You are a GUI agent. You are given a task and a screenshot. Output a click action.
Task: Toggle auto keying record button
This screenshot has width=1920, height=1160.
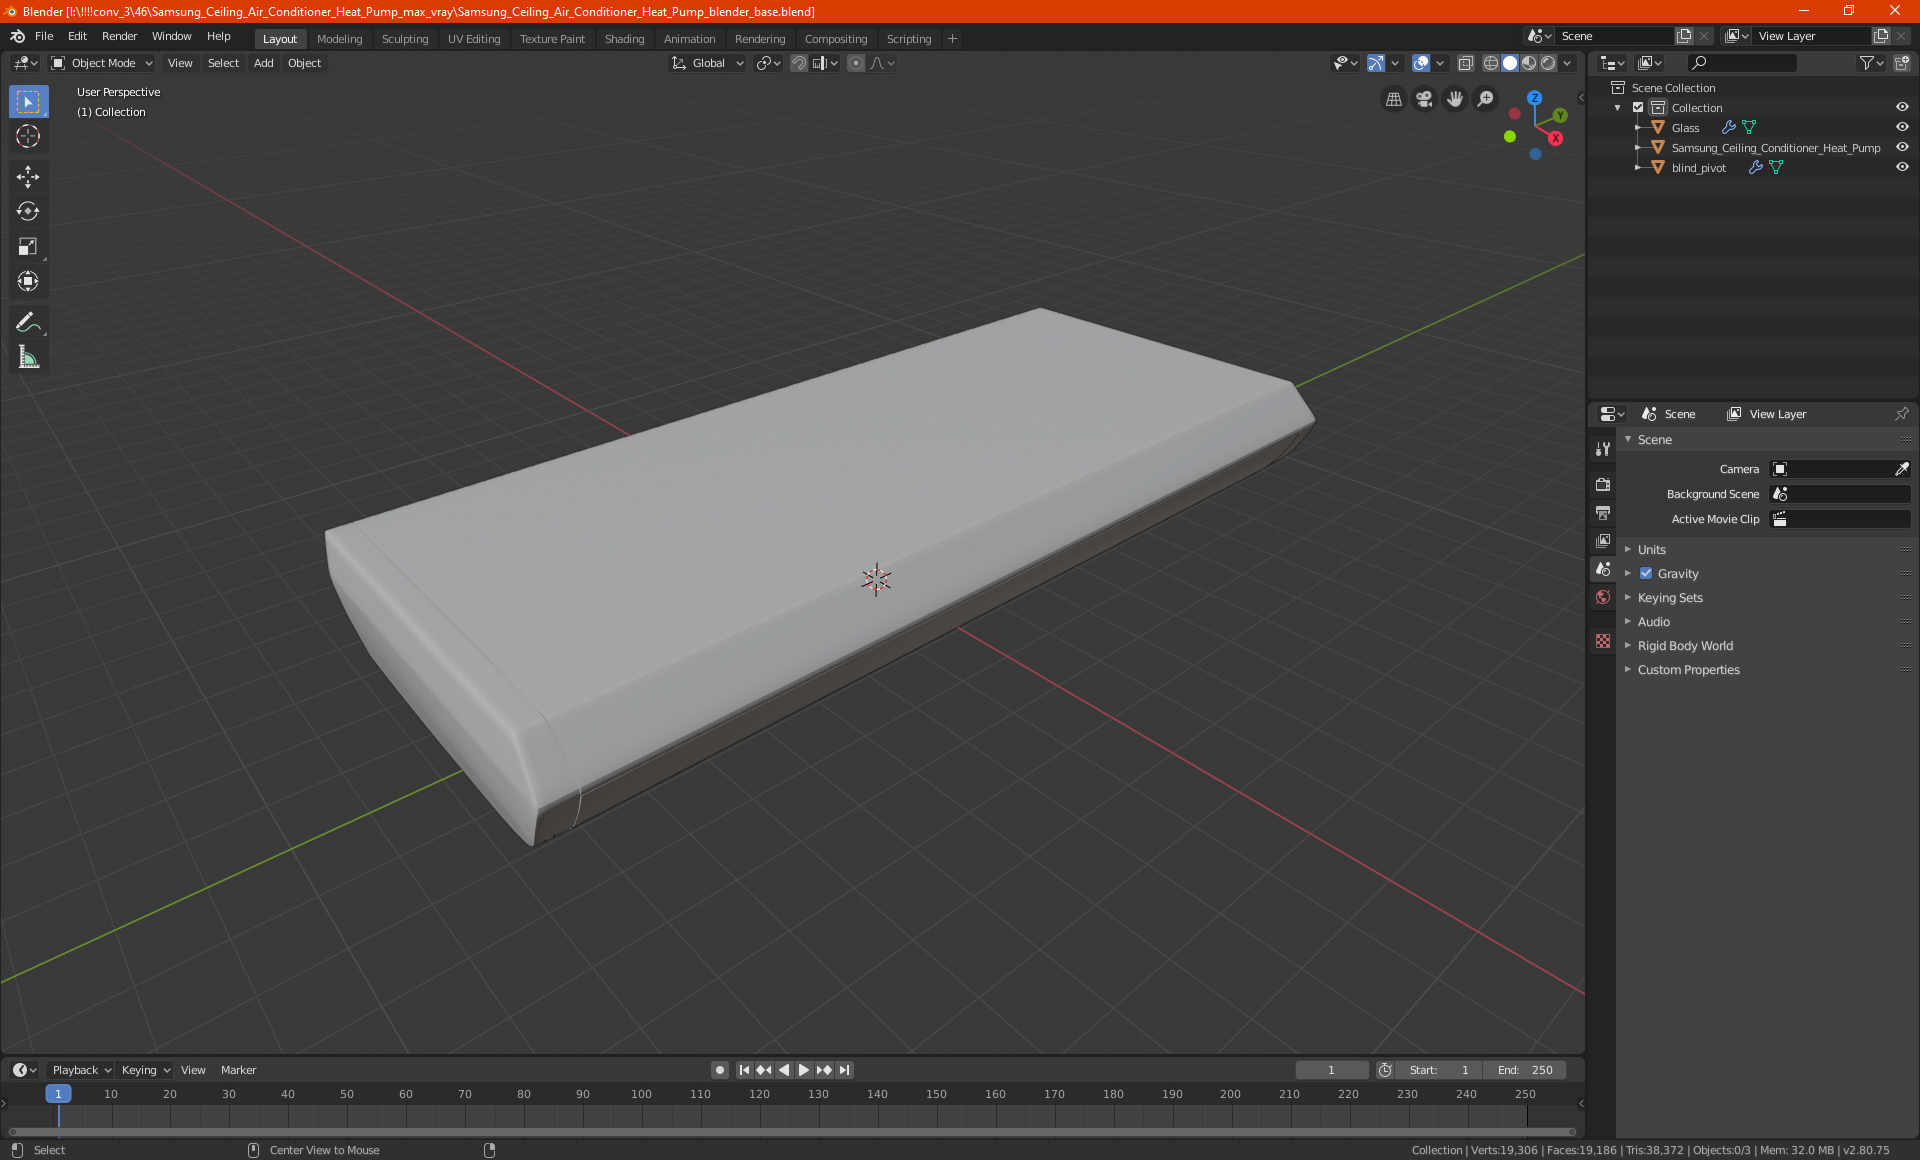click(x=719, y=1070)
